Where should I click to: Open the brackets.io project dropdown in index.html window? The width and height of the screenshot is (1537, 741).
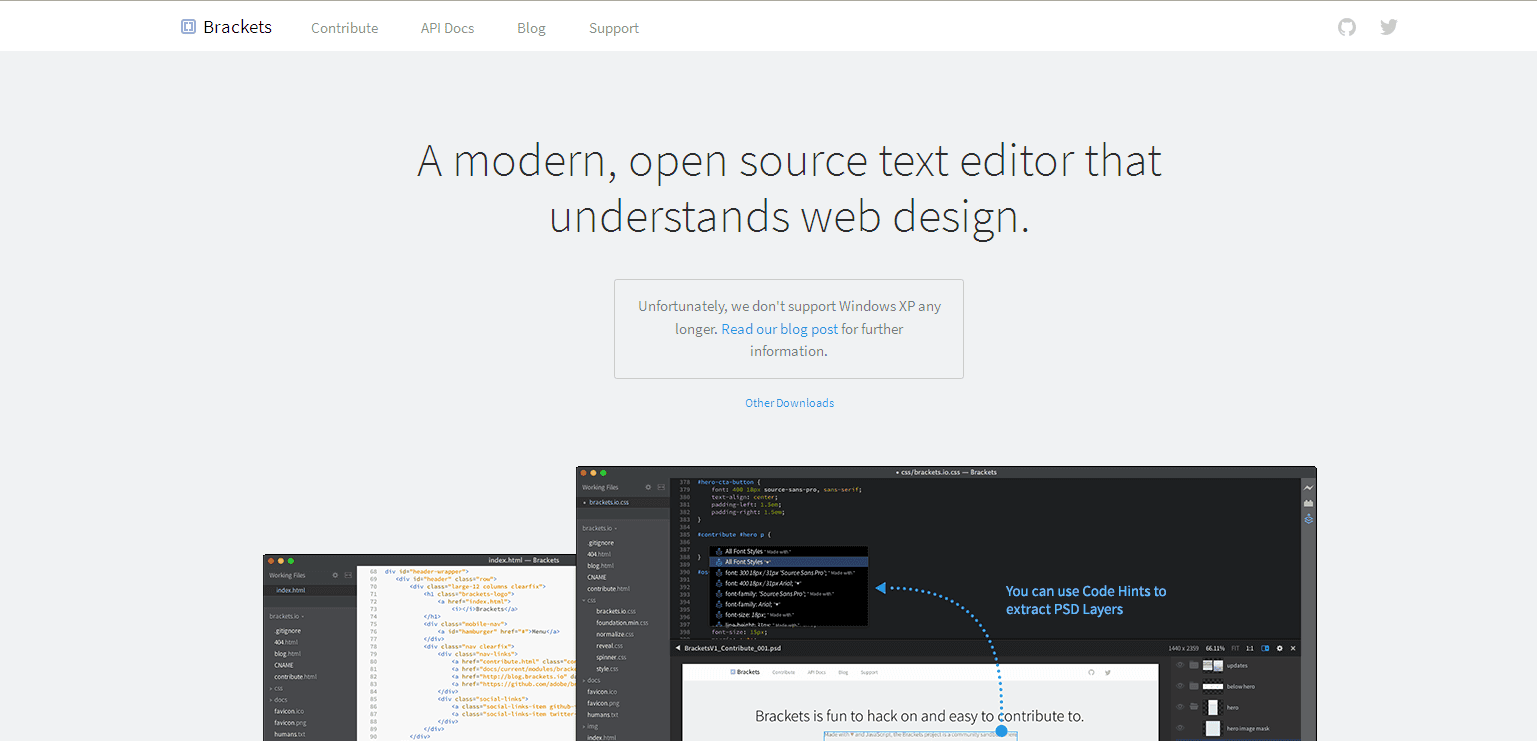click(x=287, y=616)
